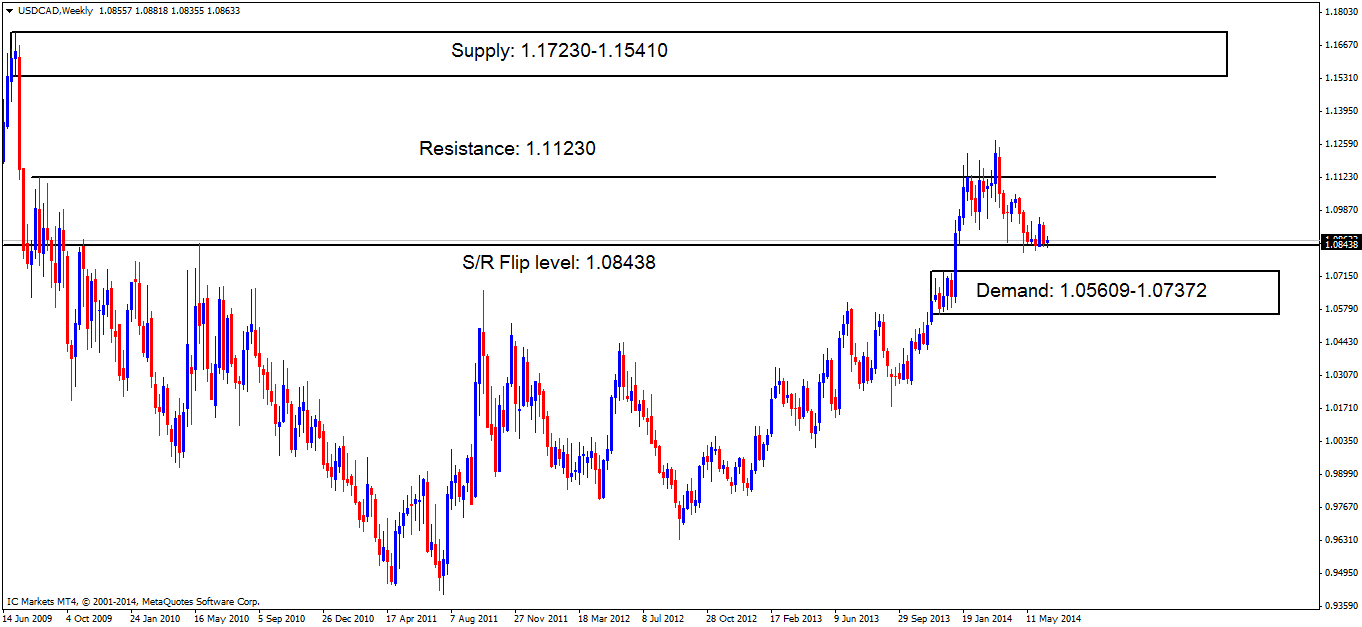
Task: Click the 14 Jun 2009 date label
Action: [28, 619]
